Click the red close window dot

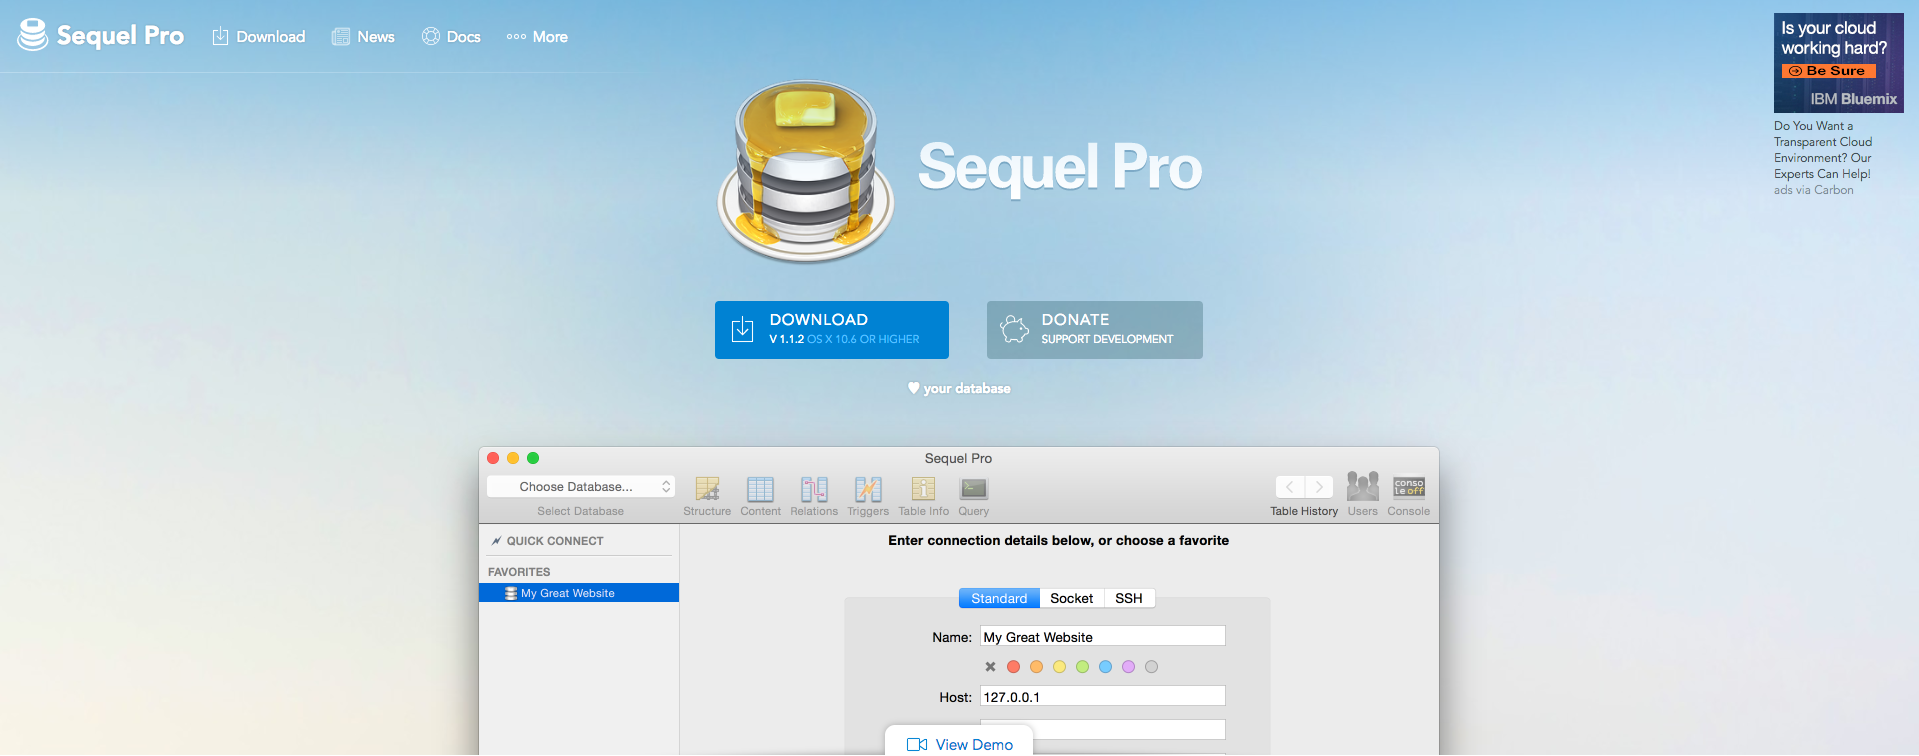pyautogui.click(x=493, y=458)
